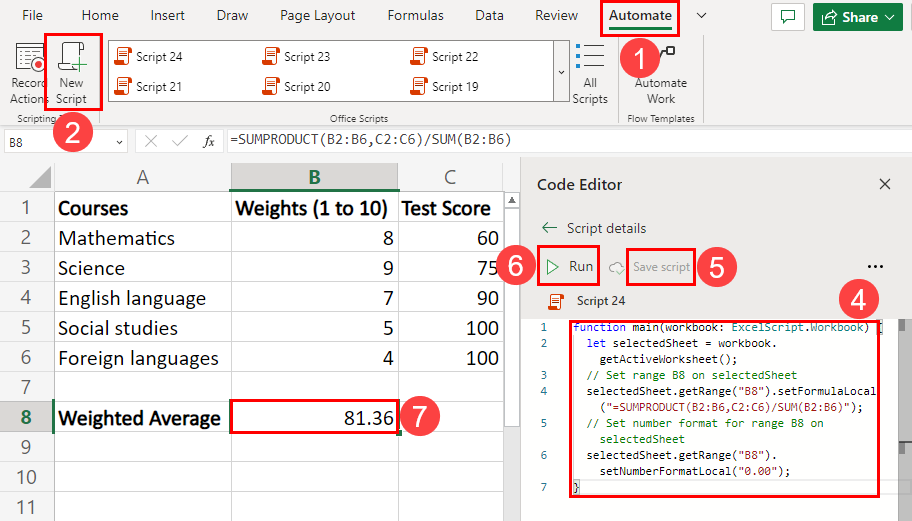
Task: Switch to the Home tab
Action: [100, 16]
